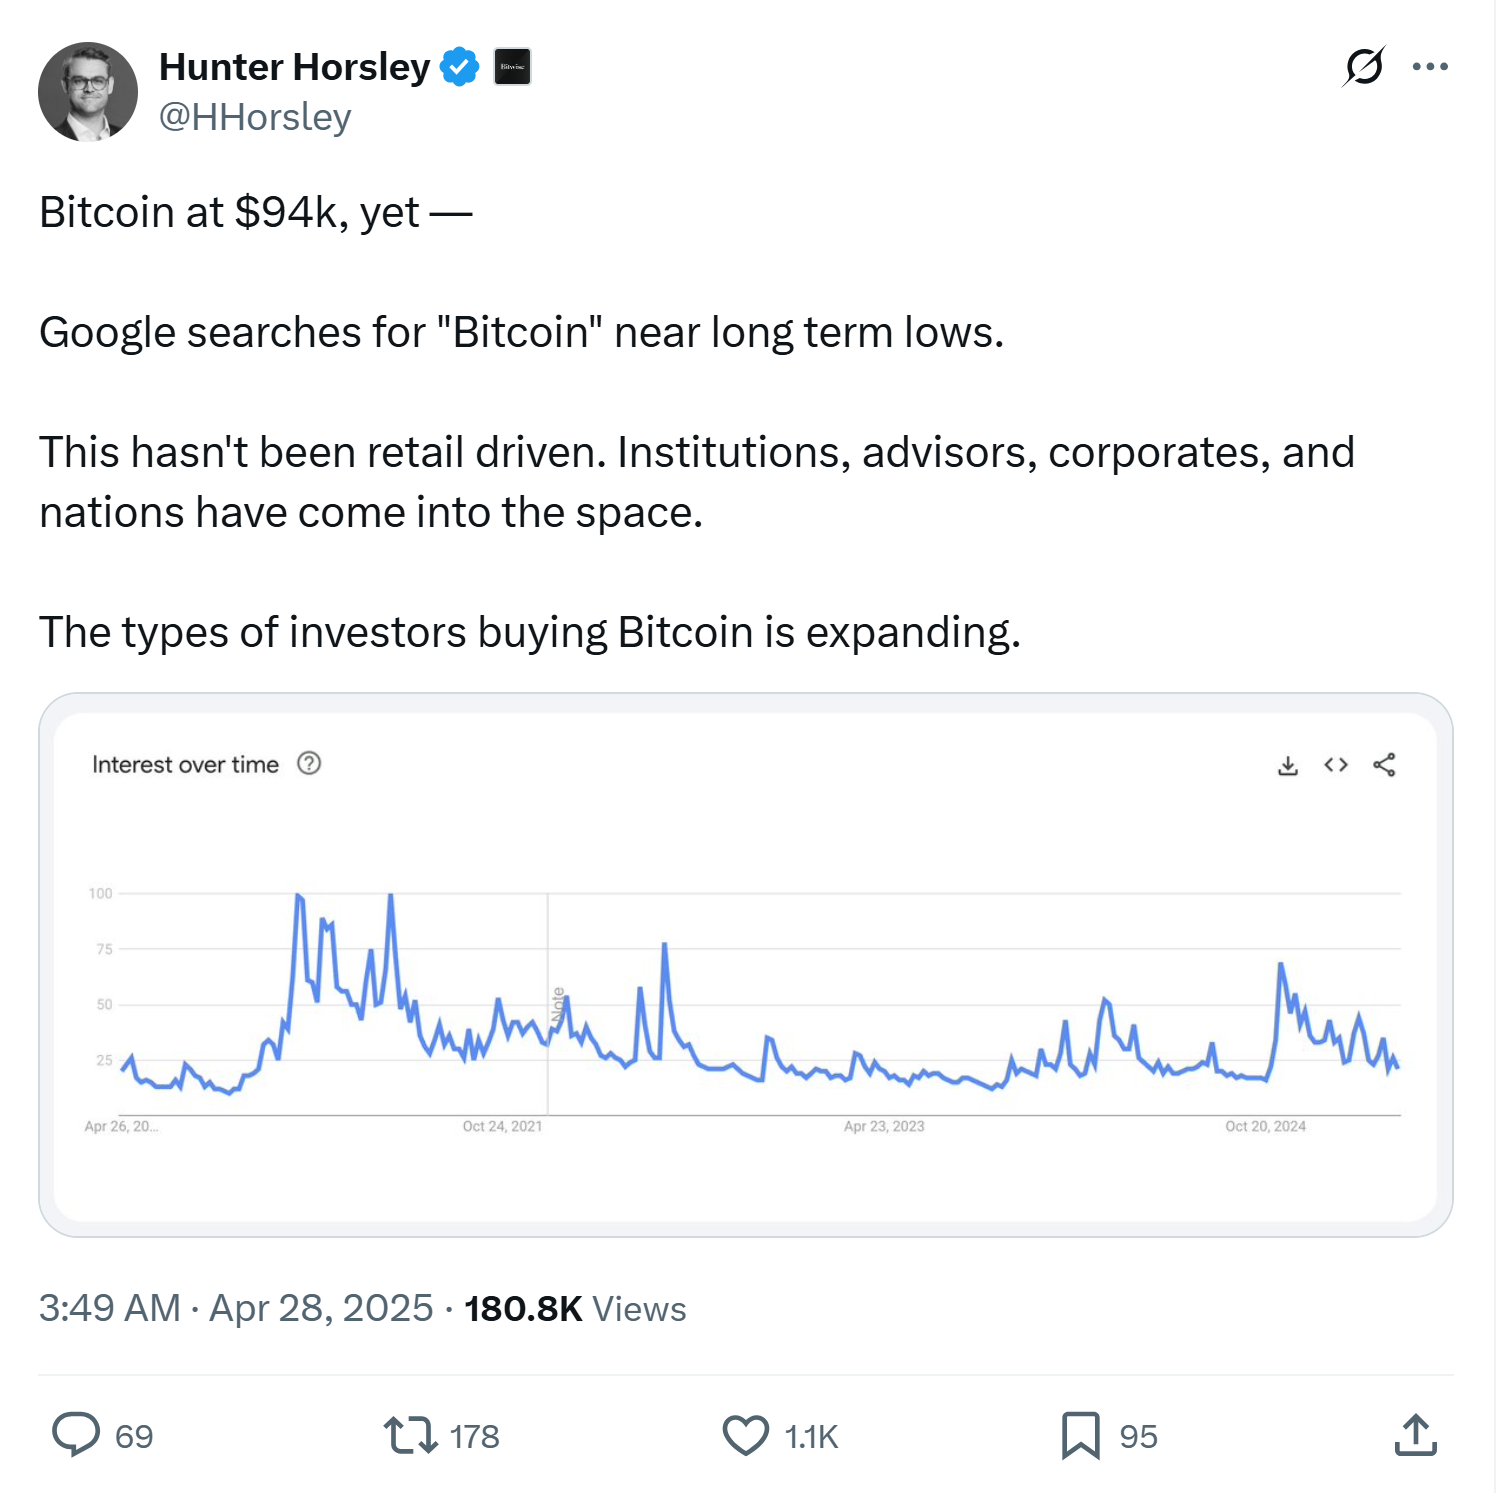Click the help question mark icon

coord(309,764)
